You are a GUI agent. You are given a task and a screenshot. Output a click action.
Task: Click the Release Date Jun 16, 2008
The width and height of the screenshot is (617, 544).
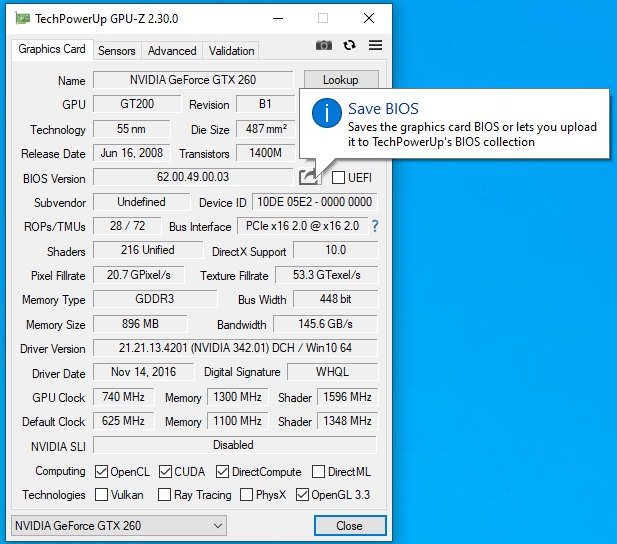[131, 153]
